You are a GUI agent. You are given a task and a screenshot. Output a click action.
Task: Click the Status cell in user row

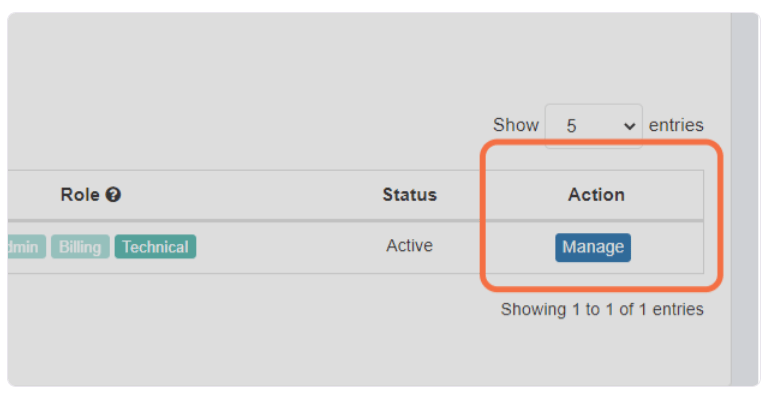[x=410, y=246]
